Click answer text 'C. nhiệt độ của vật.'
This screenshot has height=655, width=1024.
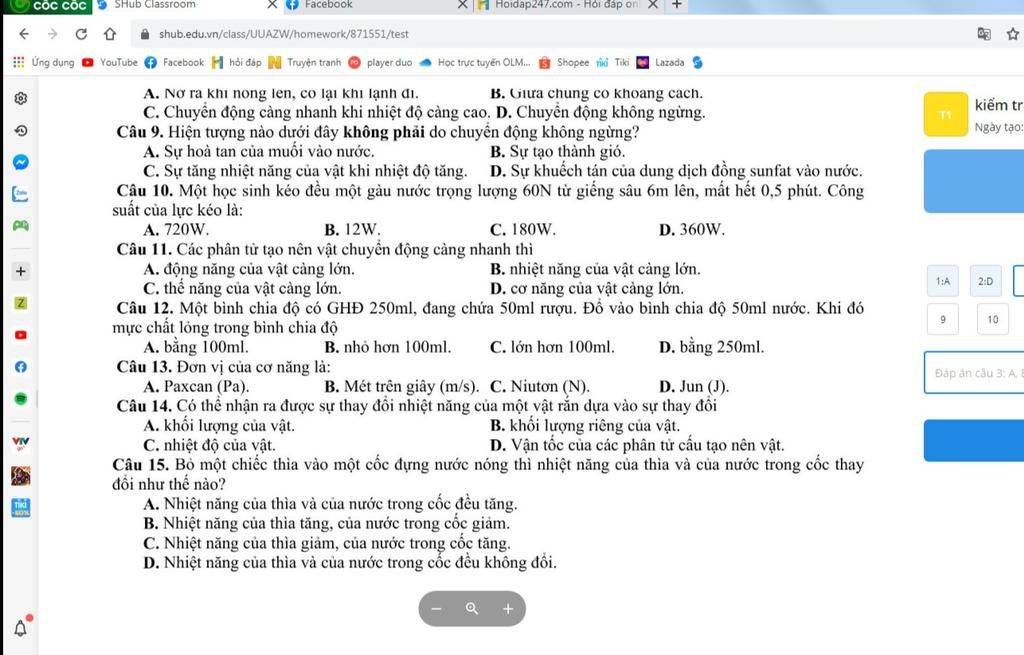point(209,445)
